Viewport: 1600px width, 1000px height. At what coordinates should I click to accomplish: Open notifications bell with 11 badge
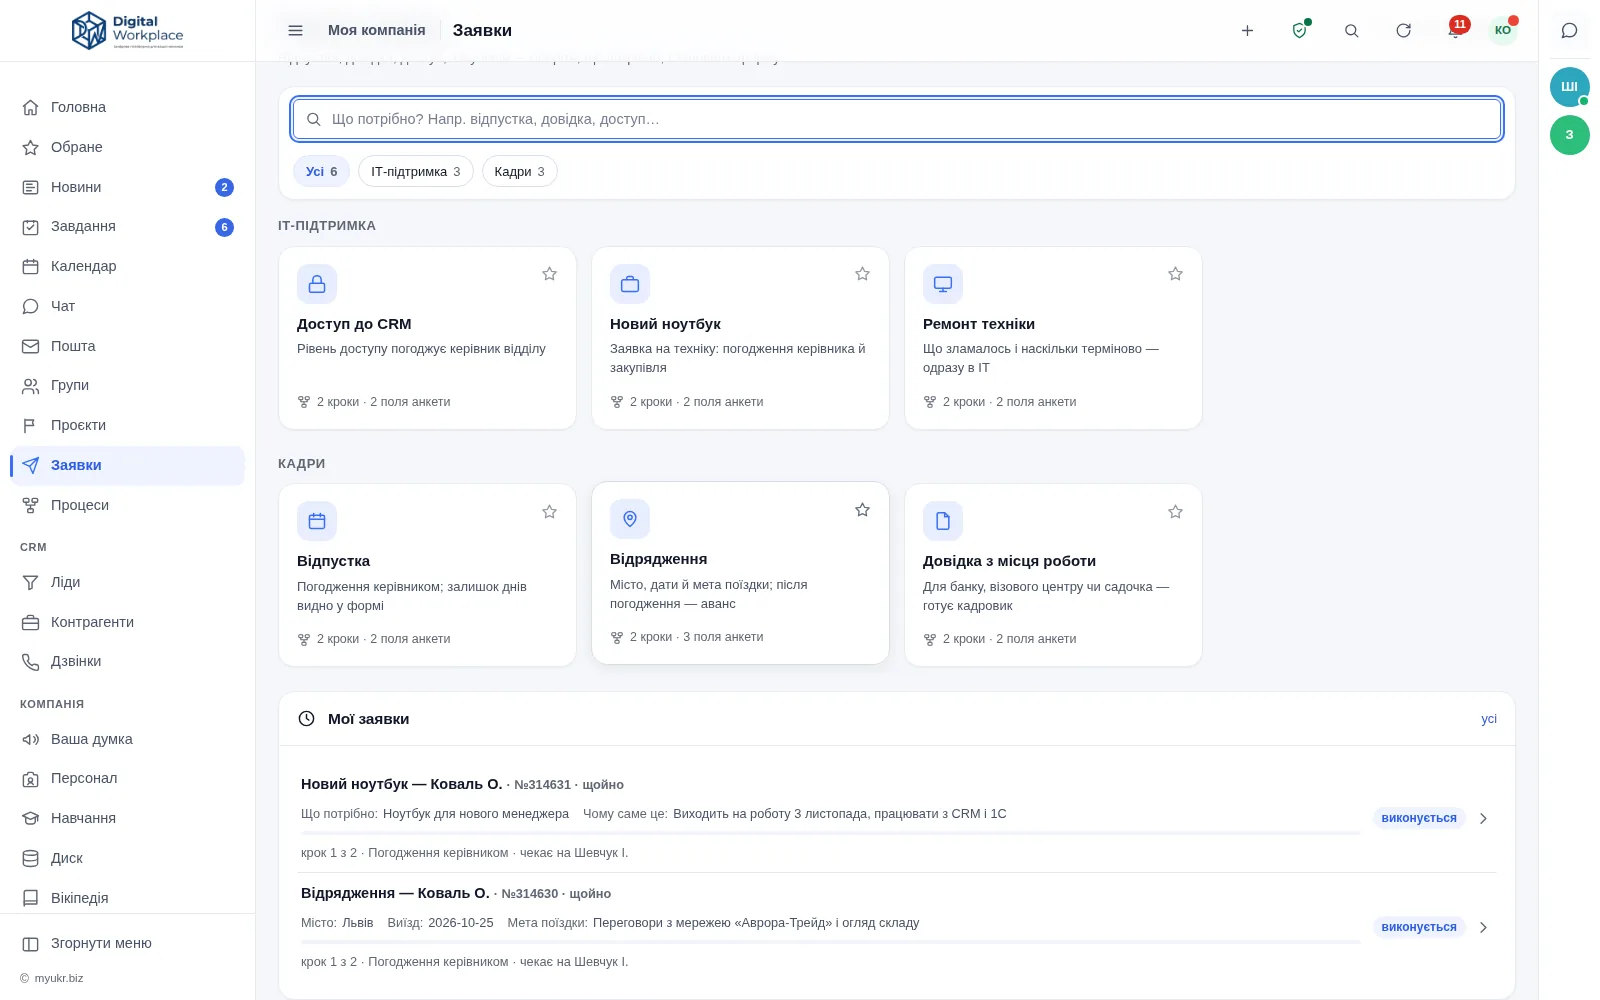(x=1455, y=30)
